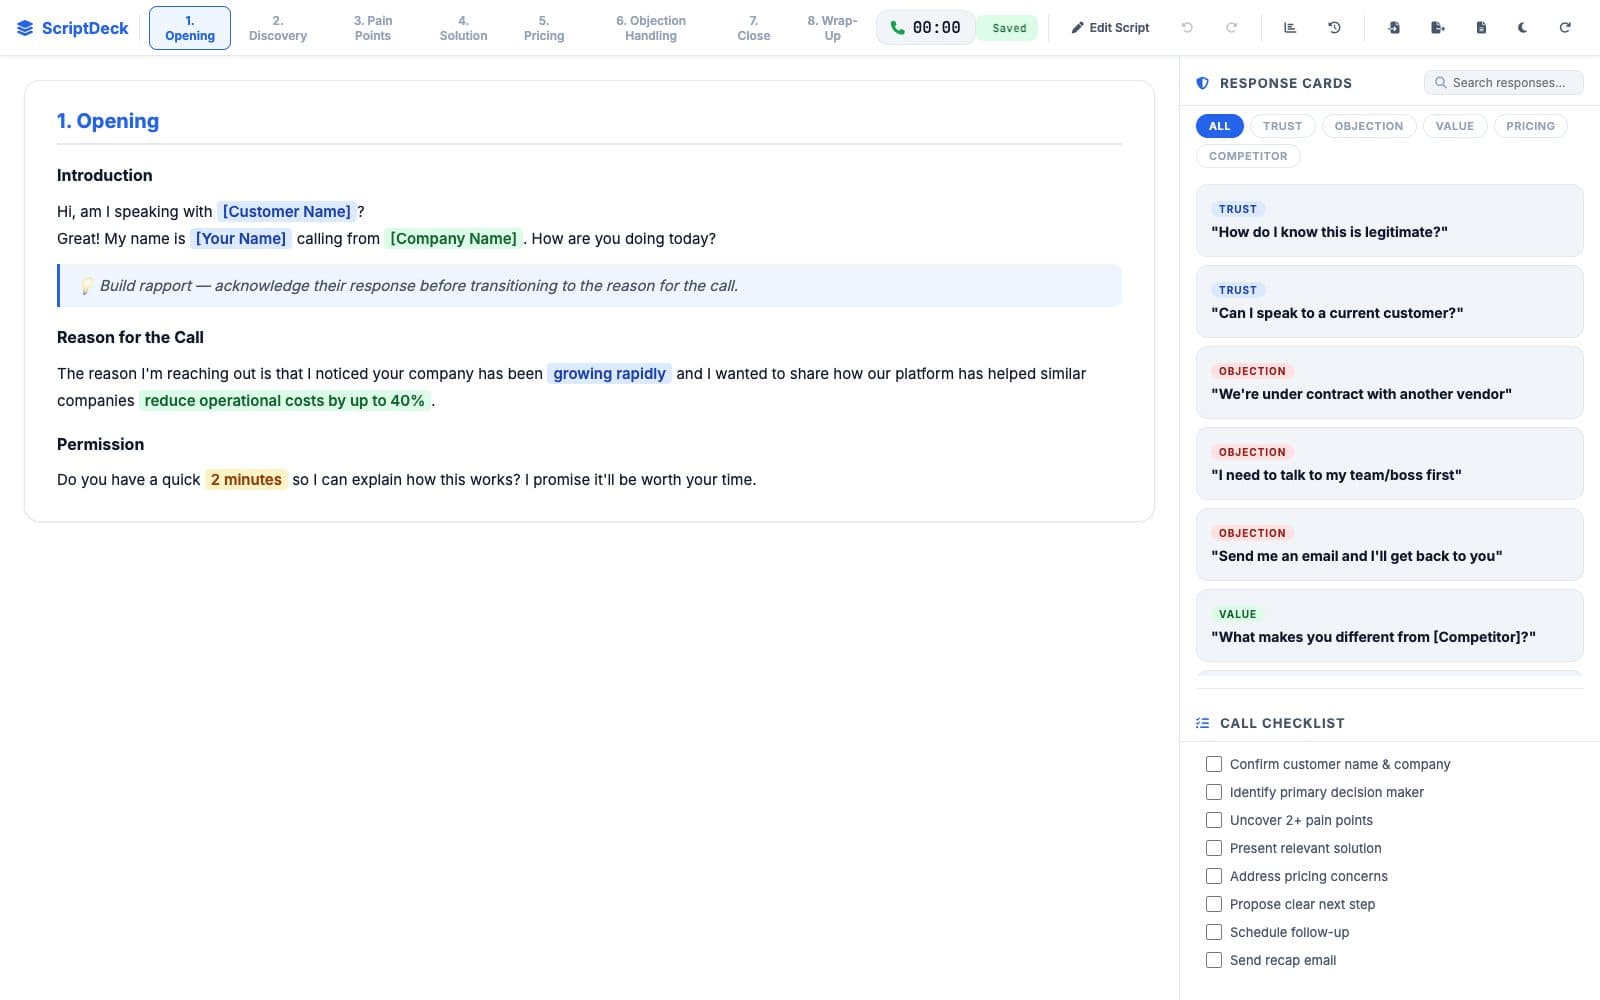Check Schedule follow-up

1214,932
